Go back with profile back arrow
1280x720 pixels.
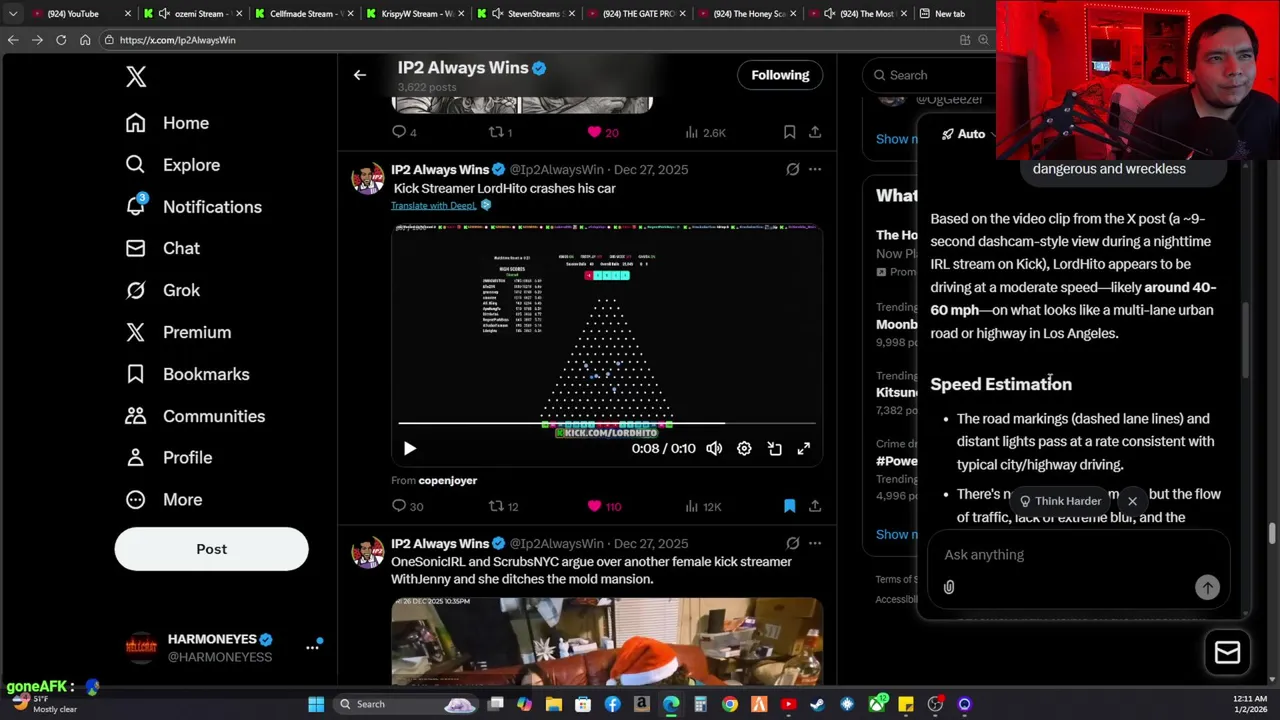(360, 75)
